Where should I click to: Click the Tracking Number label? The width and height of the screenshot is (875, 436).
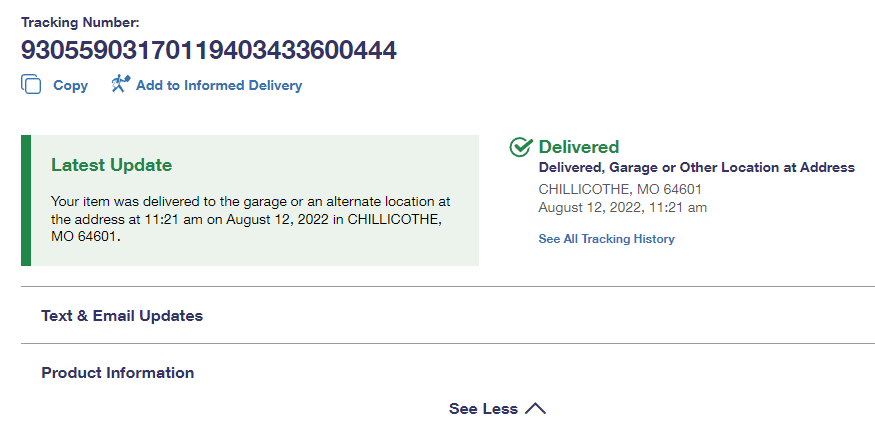80,22
